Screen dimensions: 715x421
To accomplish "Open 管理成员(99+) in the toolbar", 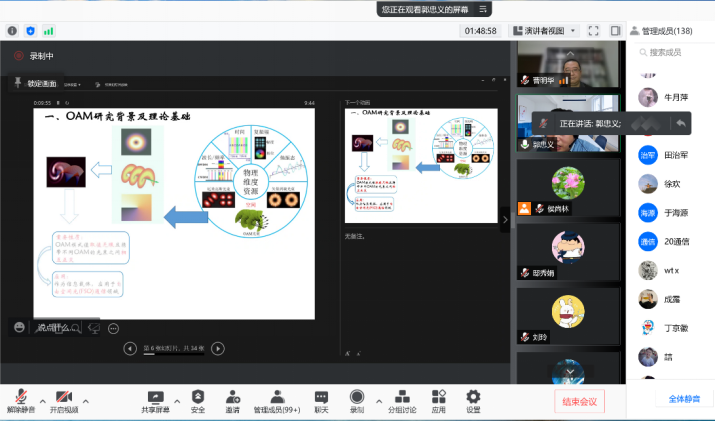I will point(274,396).
